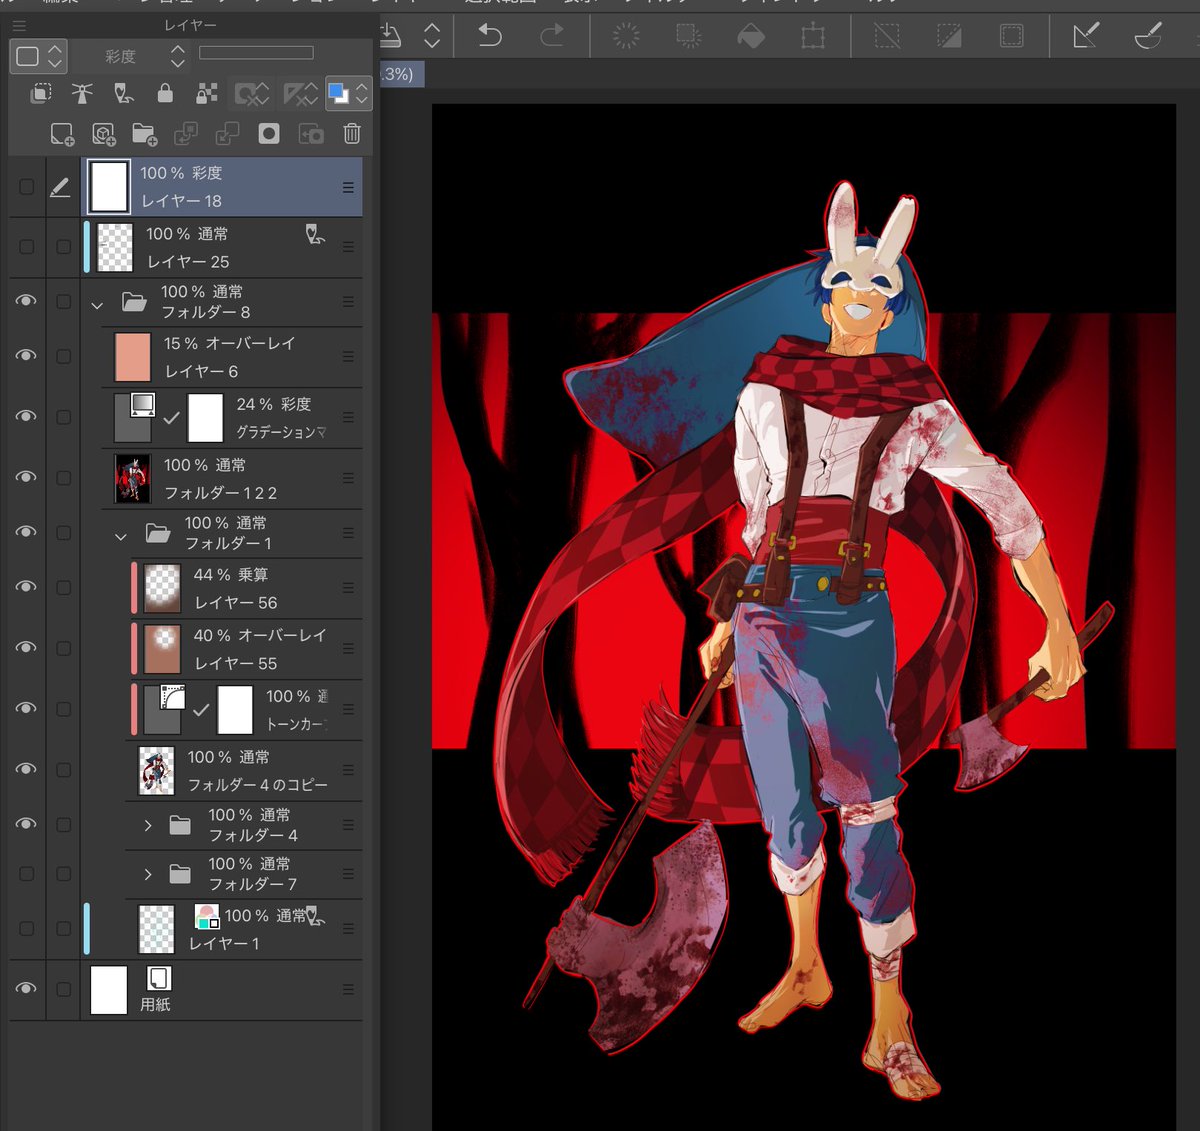Toggle snap to special ruler icon

(1148, 37)
